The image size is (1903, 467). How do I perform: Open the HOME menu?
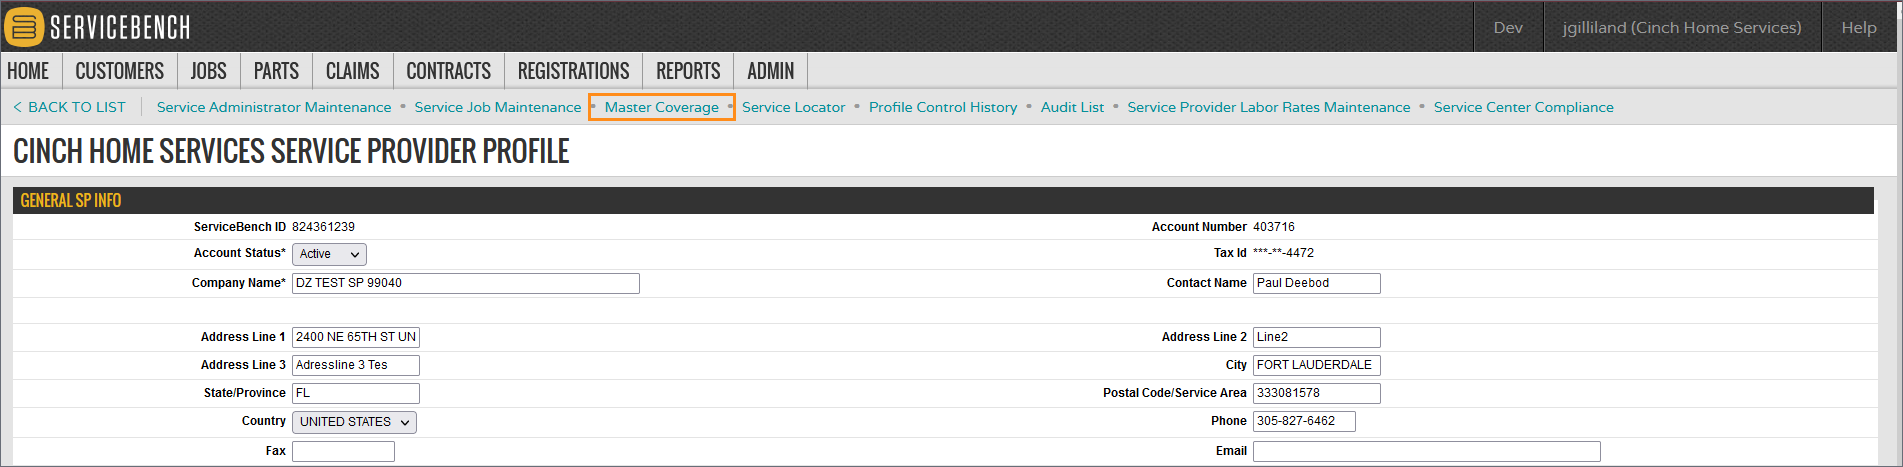(28, 71)
